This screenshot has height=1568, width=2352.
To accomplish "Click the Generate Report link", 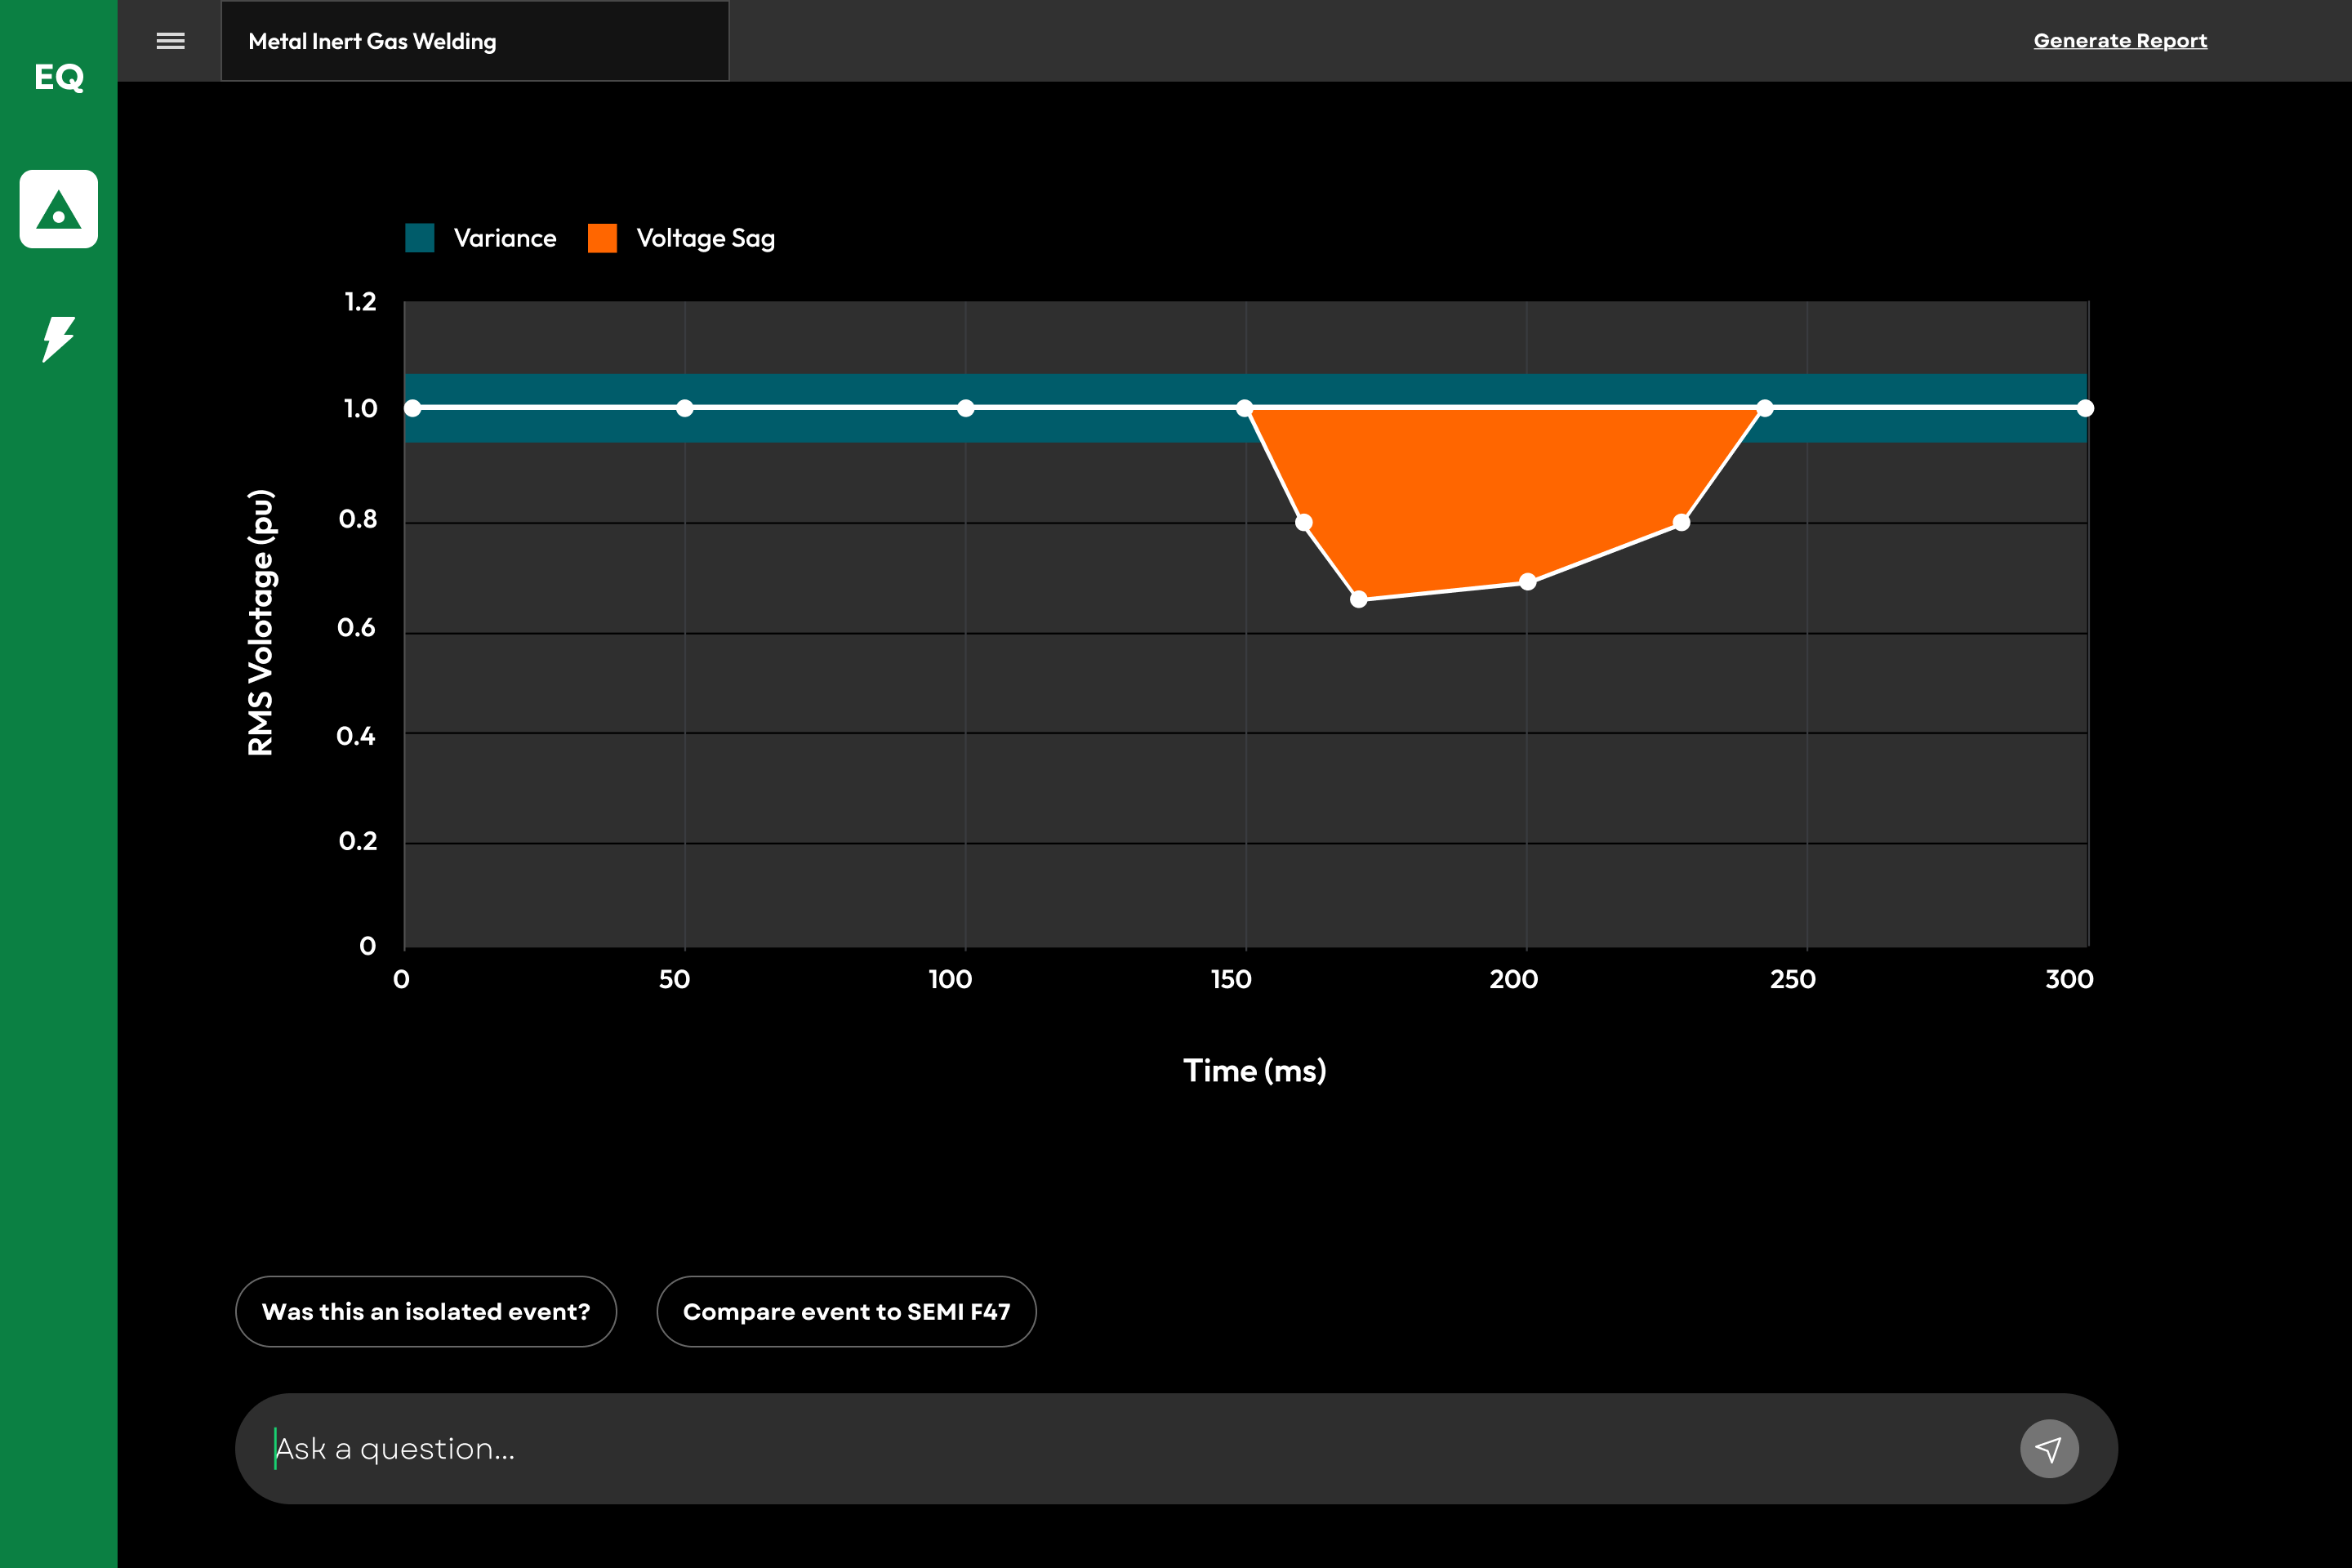I will tap(2120, 41).
